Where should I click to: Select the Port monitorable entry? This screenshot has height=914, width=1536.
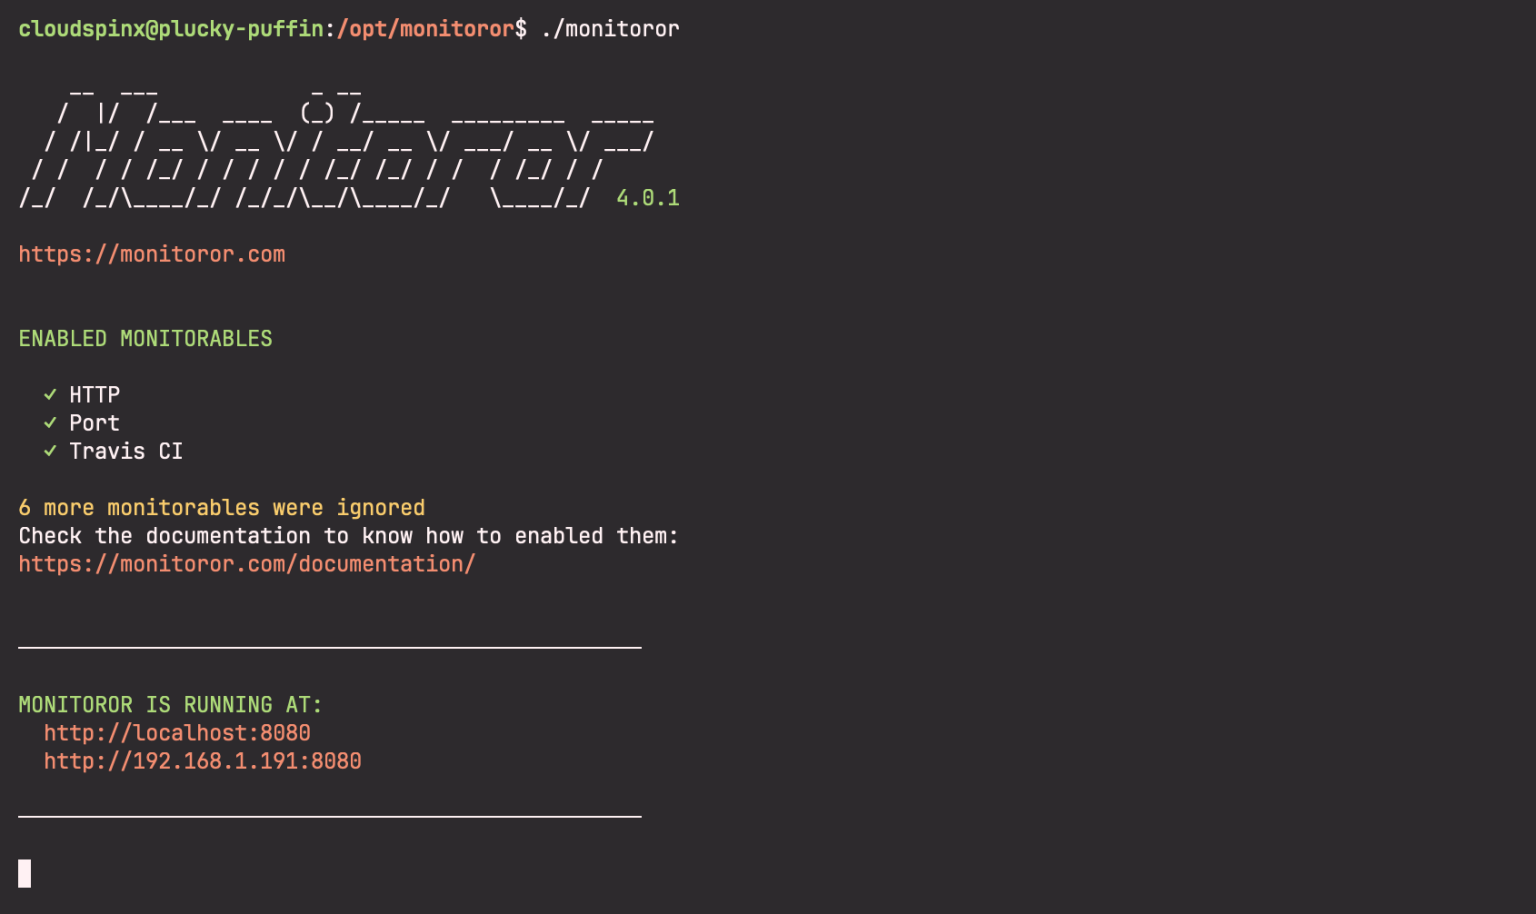pyautogui.click(x=94, y=422)
